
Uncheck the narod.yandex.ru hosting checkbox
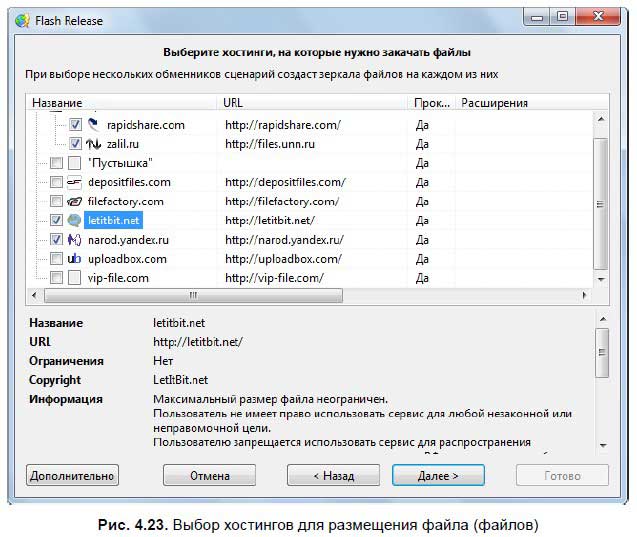pos(57,240)
